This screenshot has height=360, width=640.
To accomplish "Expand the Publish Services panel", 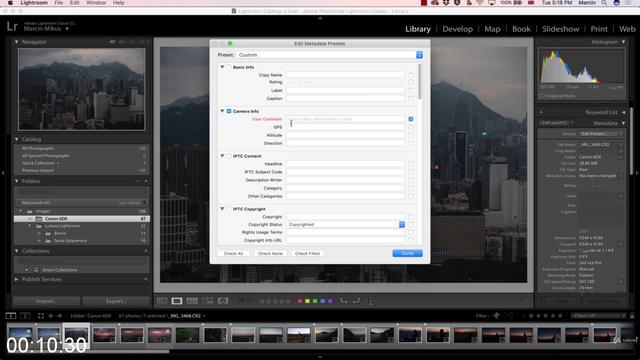I will [x=17, y=279].
